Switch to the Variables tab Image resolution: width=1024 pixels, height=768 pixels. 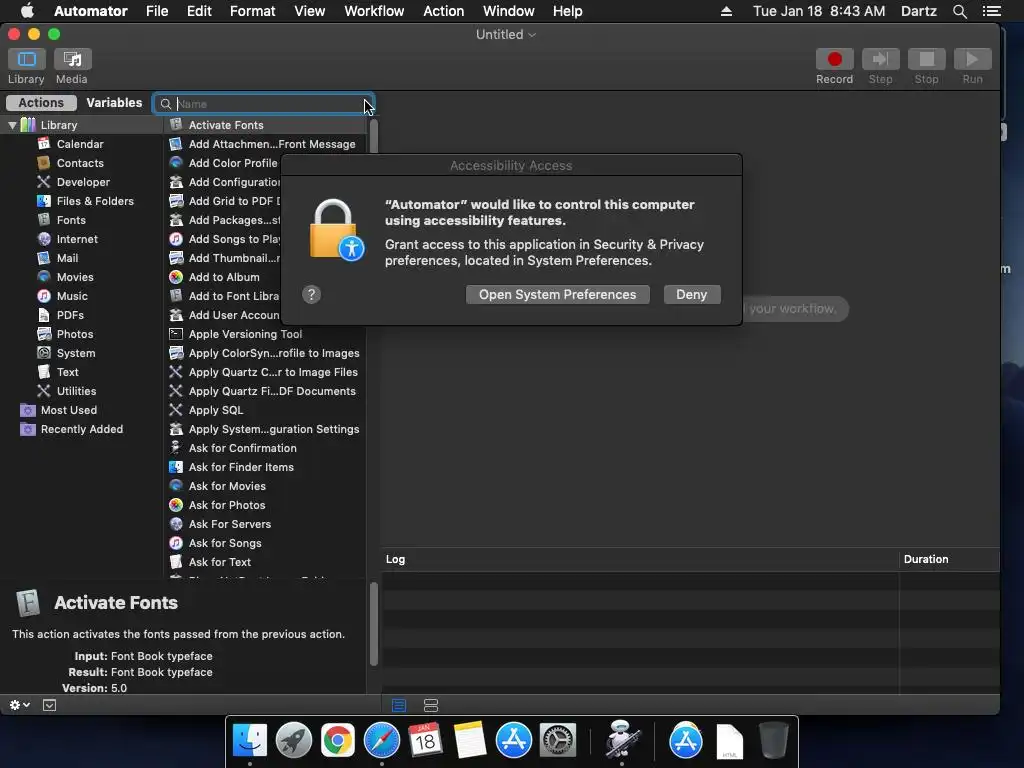pyautogui.click(x=114, y=103)
